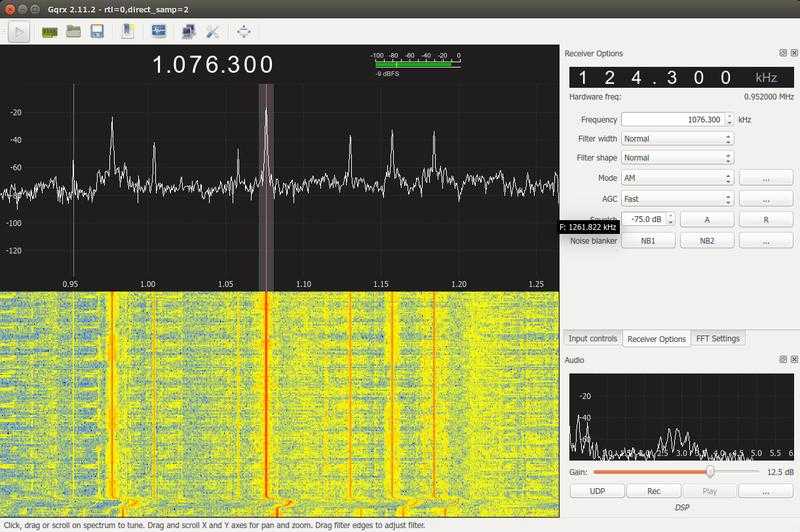Click the audio spectrum plot
800x532 pixels.
click(681, 417)
